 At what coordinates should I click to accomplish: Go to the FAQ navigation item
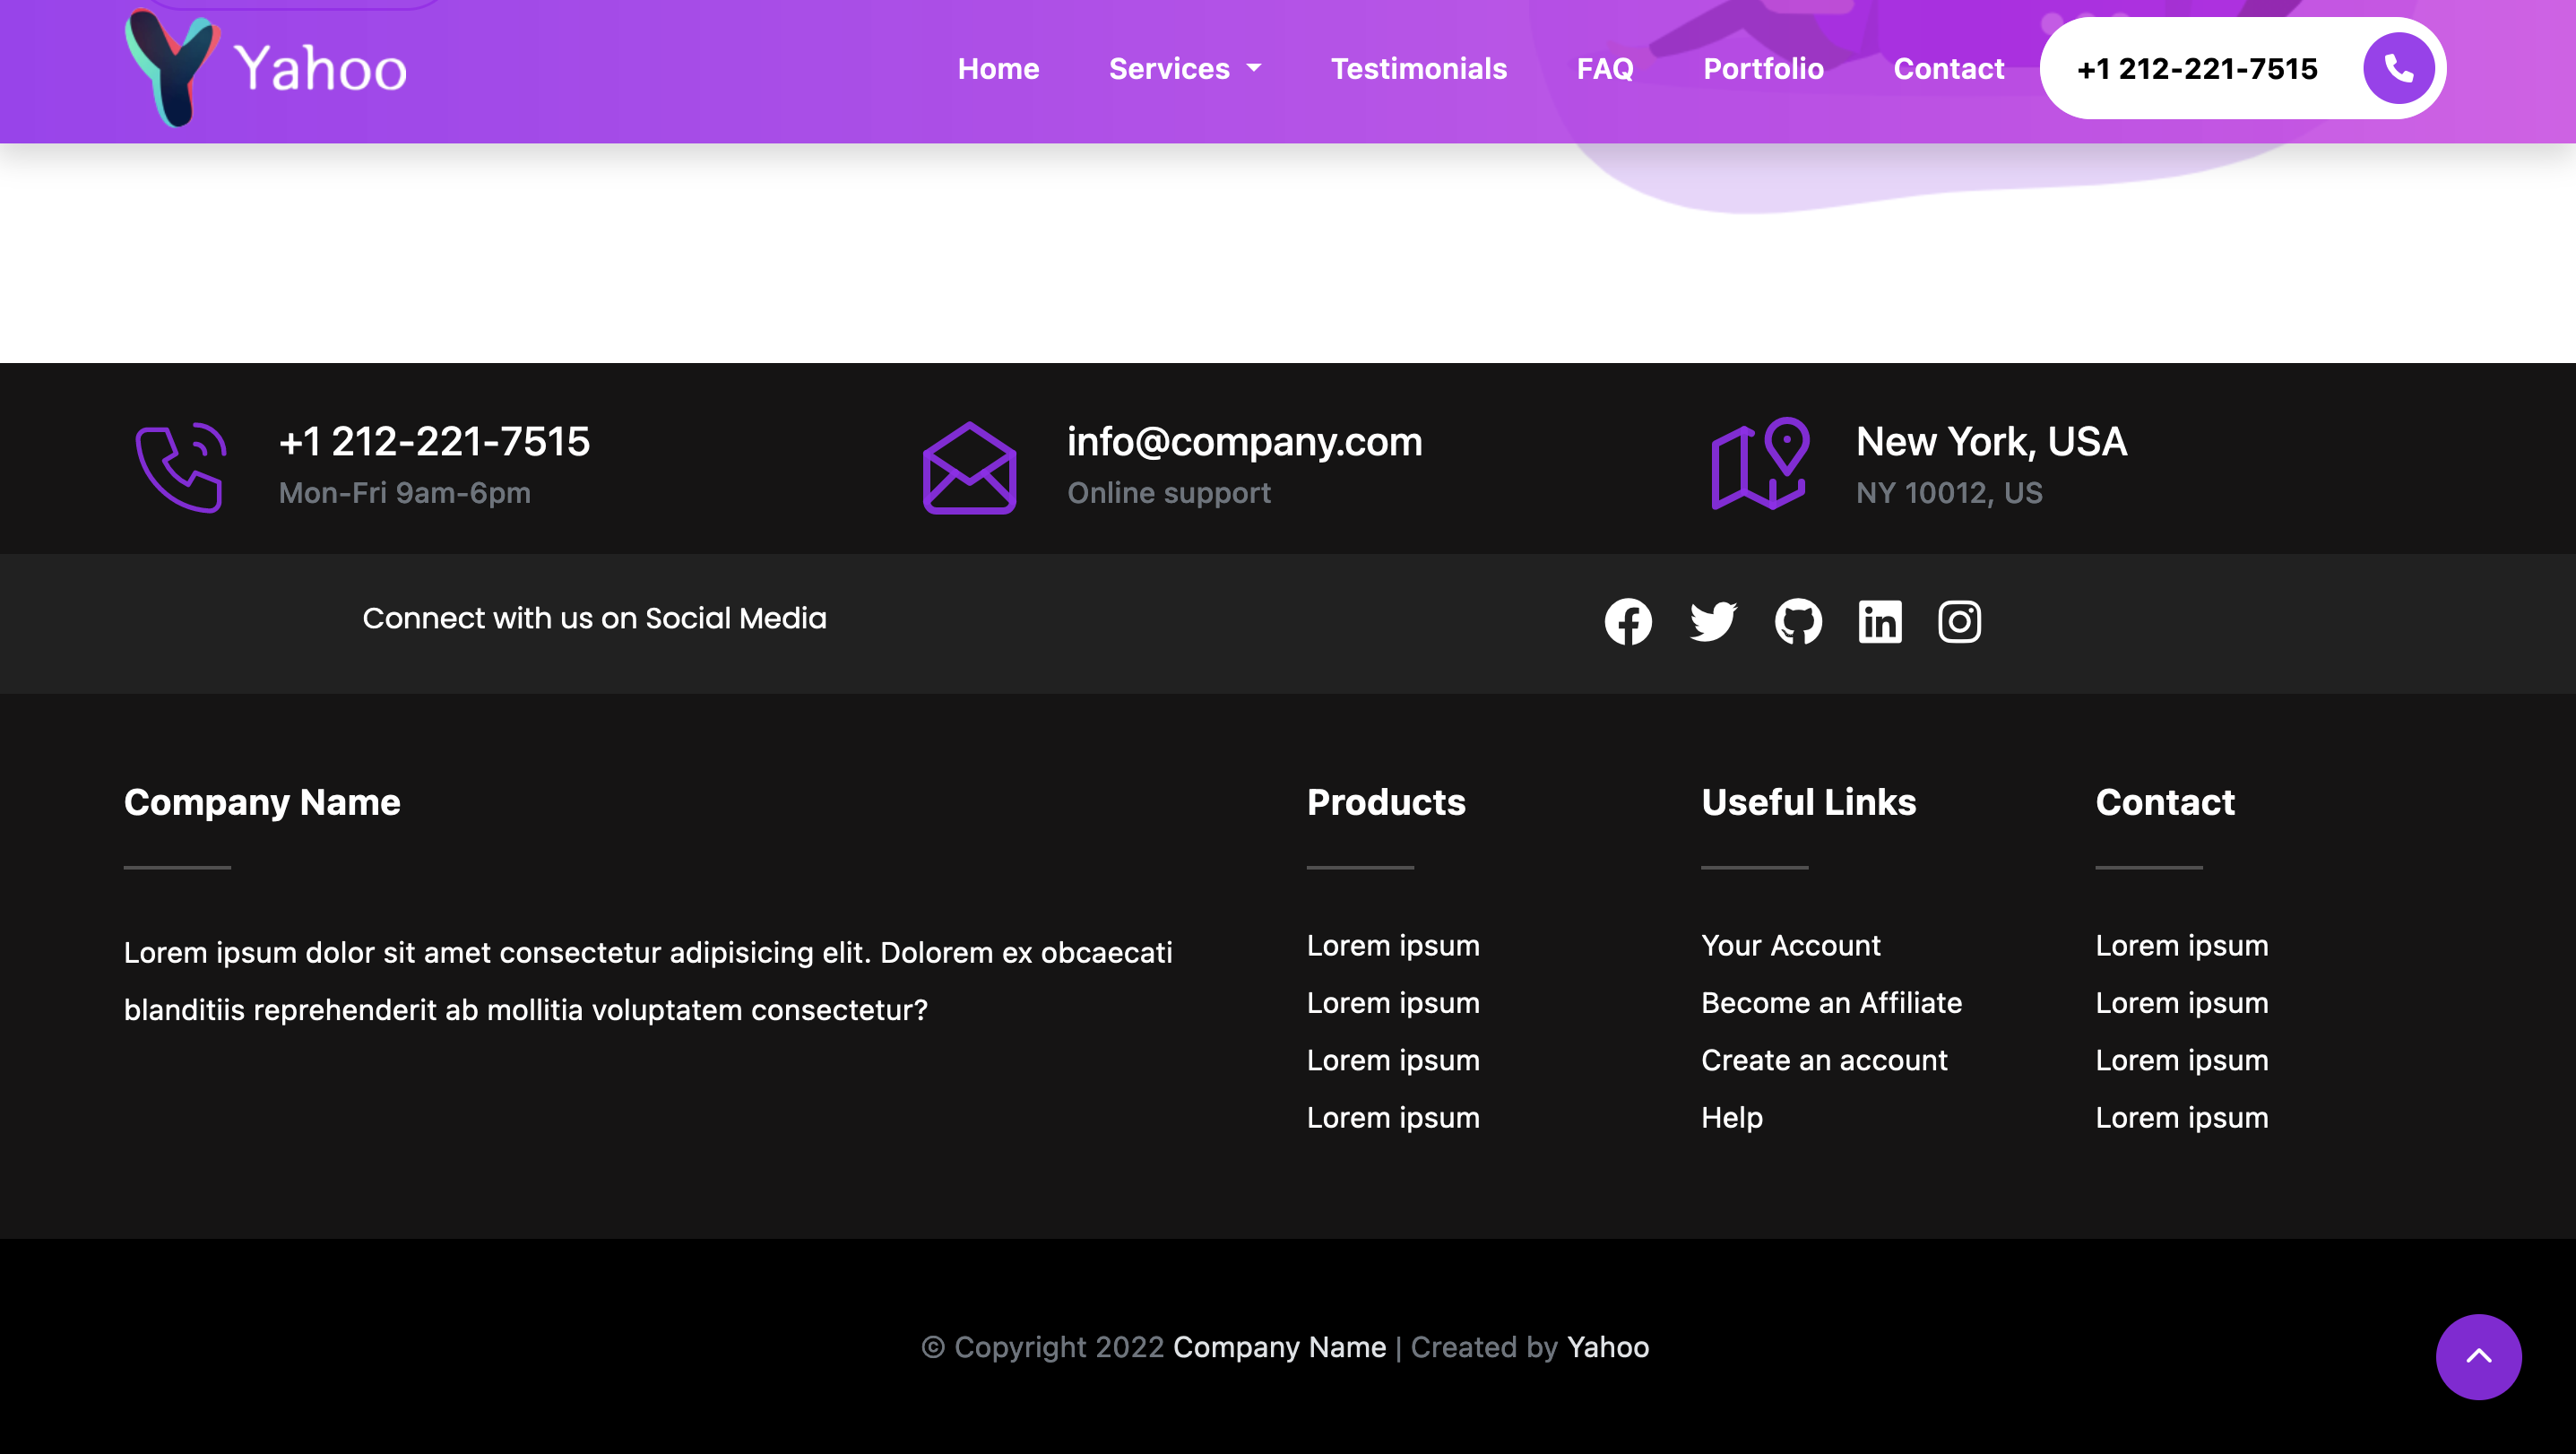pos(1605,68)
